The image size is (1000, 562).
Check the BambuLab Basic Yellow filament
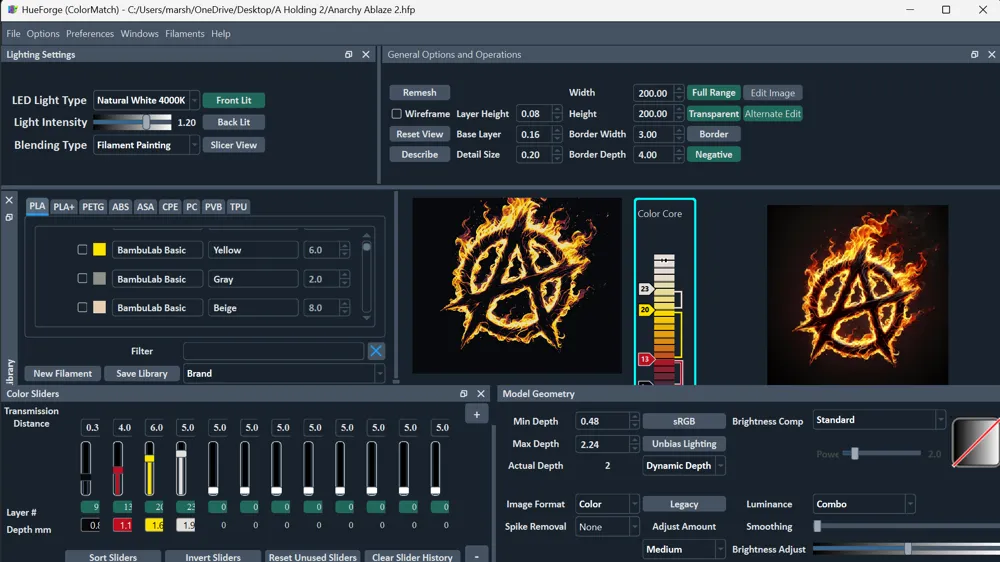click(x=82, y=249)
